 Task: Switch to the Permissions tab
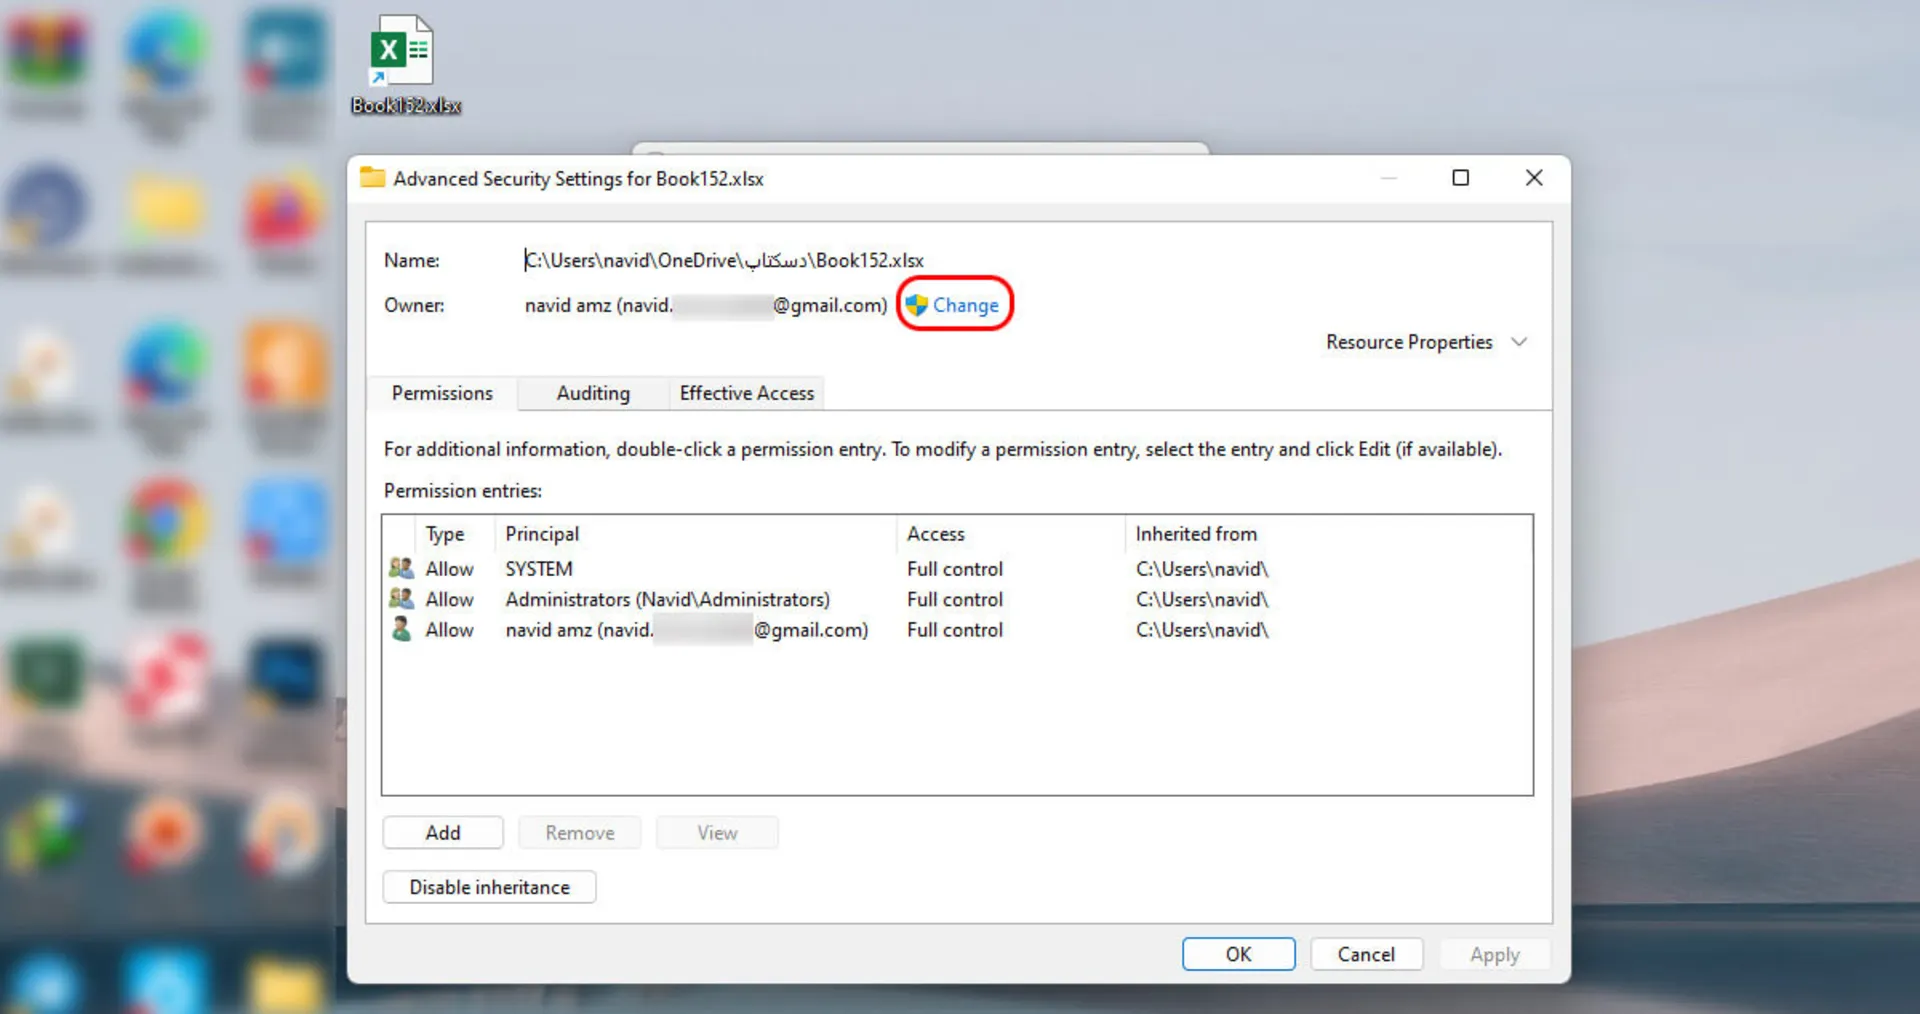(x=442, y=393)
